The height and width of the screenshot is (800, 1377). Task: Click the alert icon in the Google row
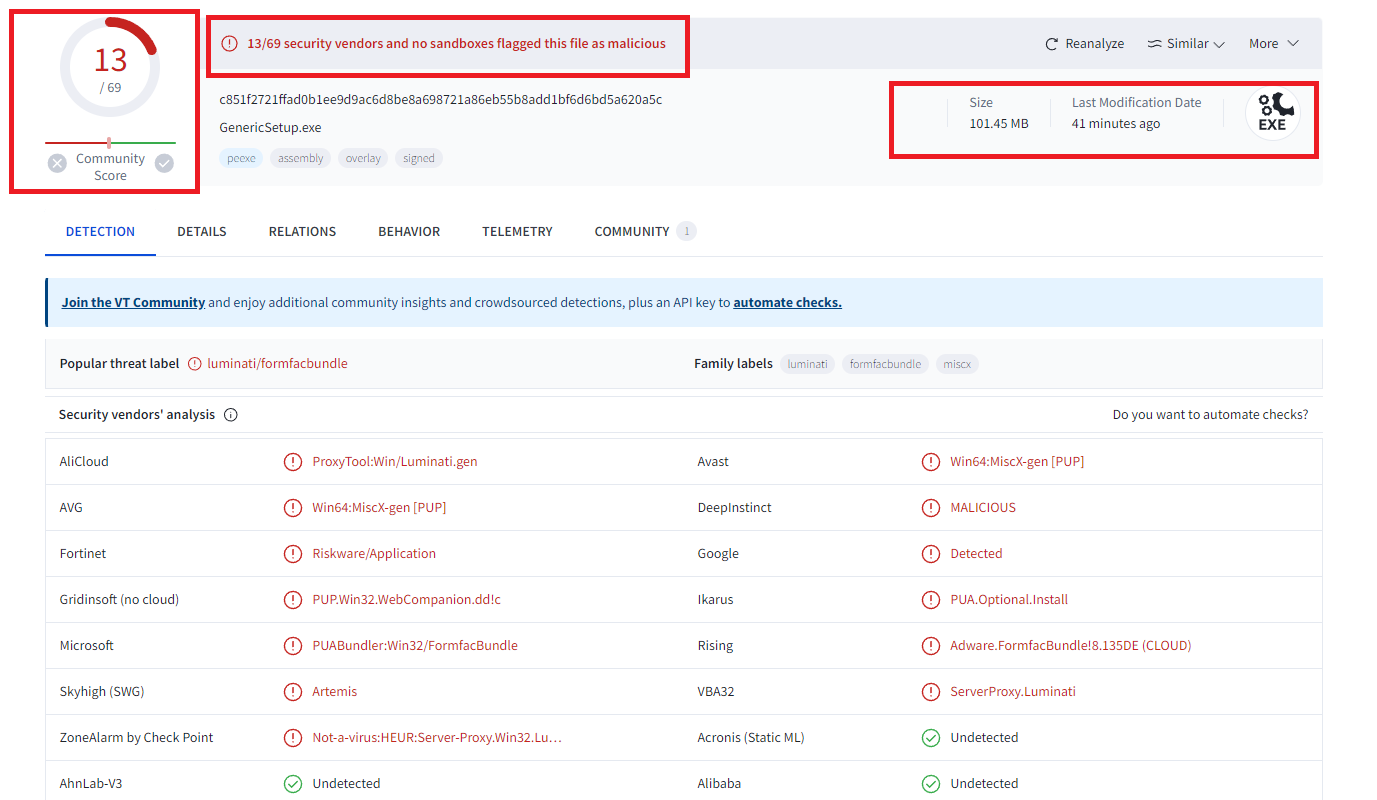pos(931,554)
